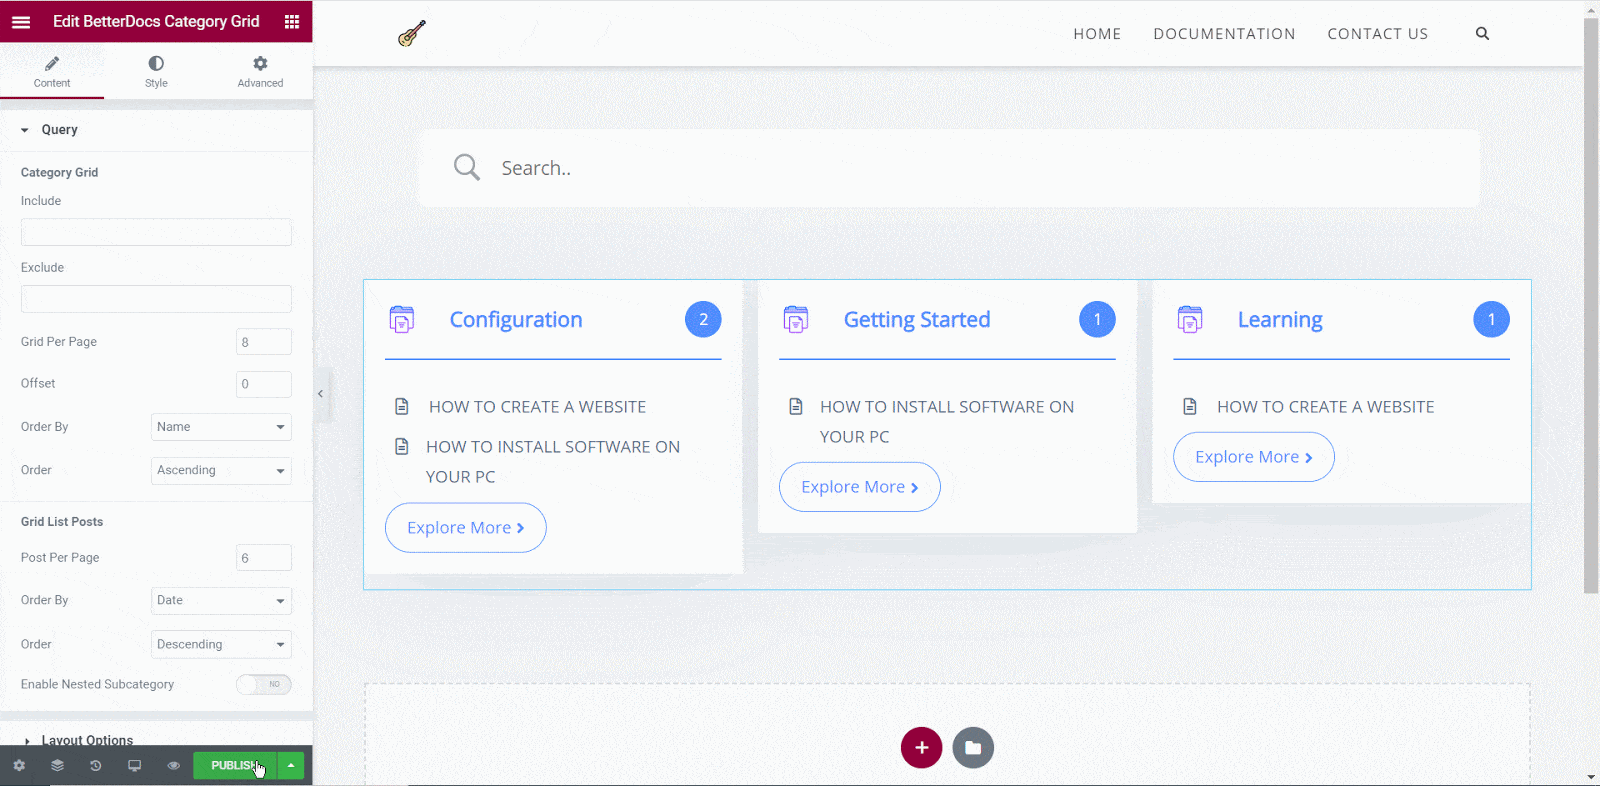Click the Configuration category folder icon
The image size is (1600, 786).
point(402,320)
